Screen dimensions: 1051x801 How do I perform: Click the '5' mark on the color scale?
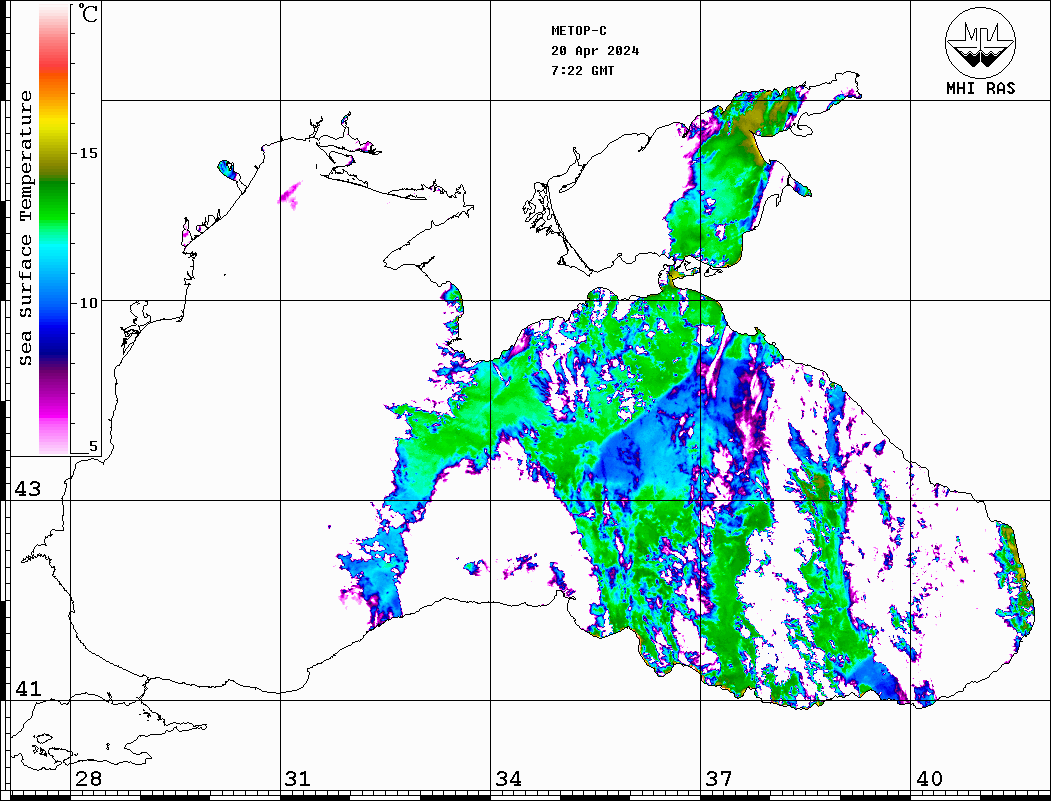pyautogui.click(x=93, y=446)
